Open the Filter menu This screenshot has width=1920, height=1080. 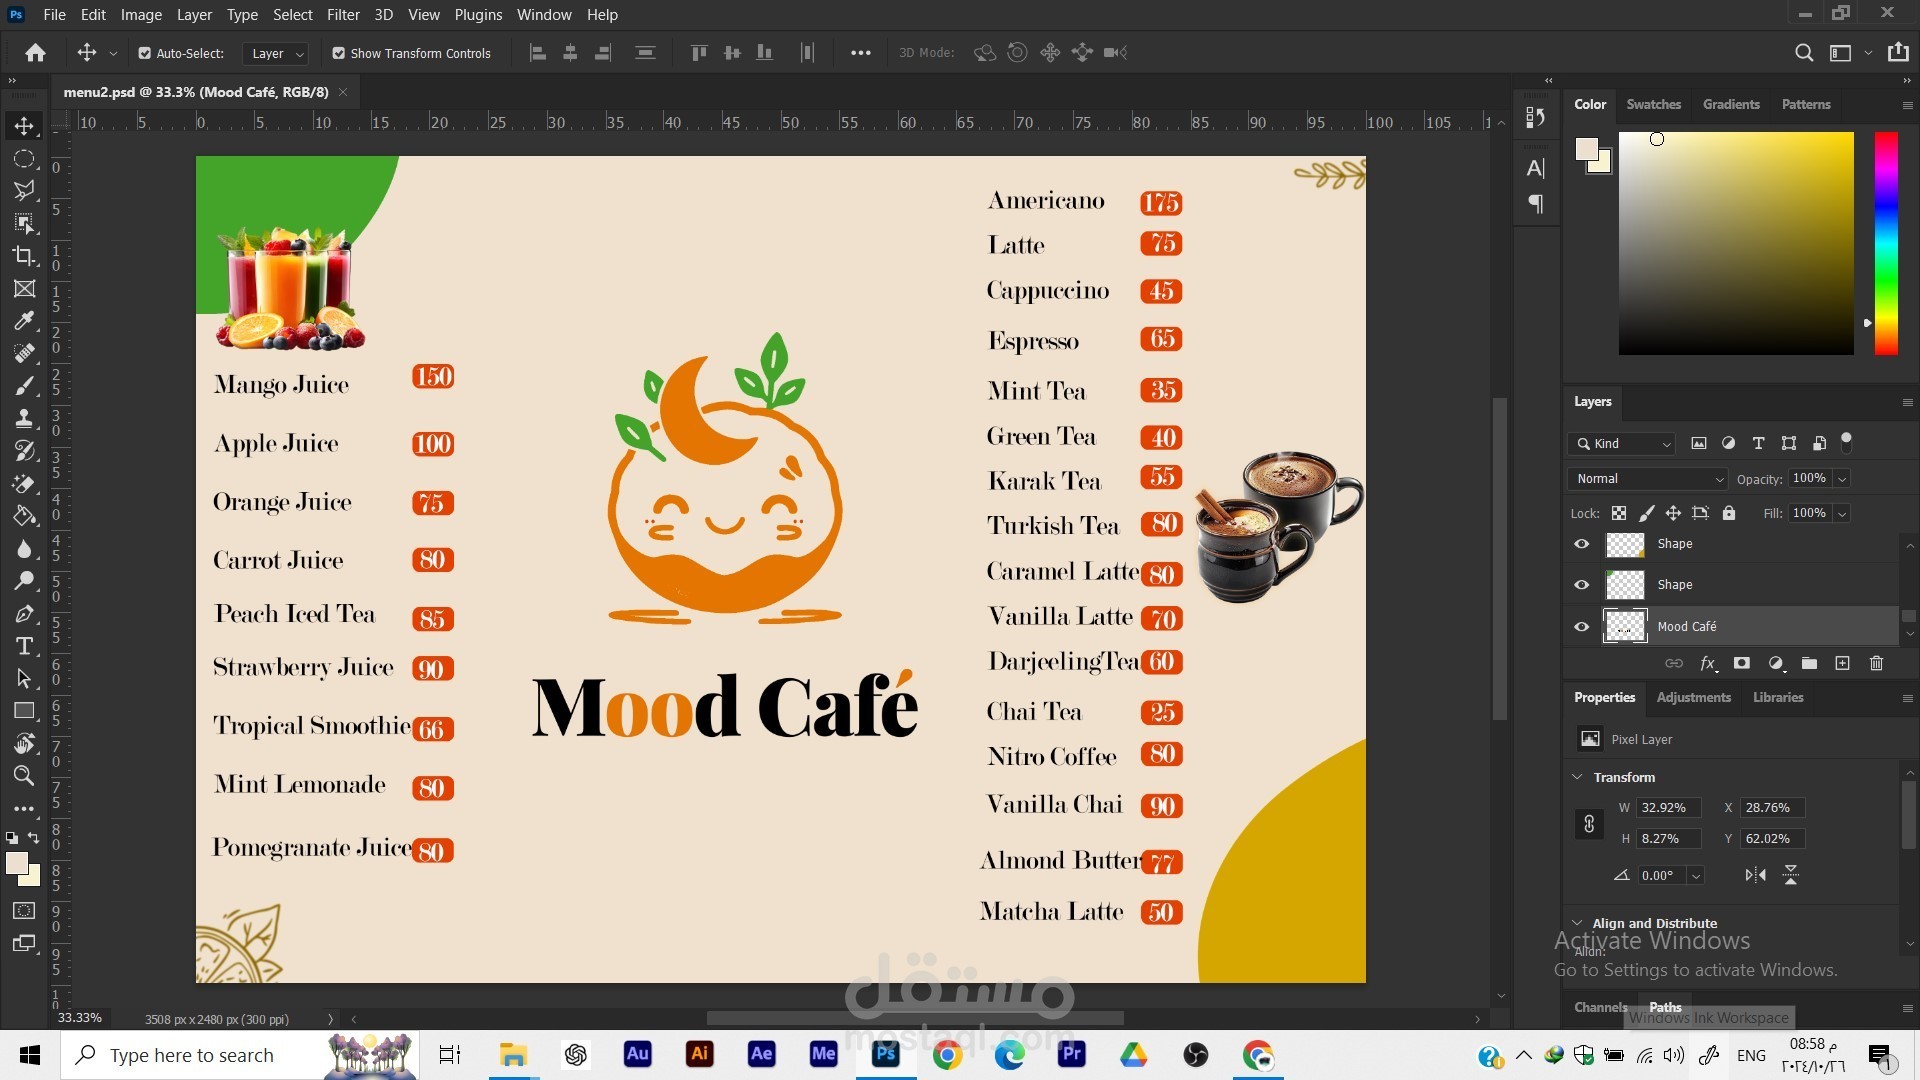click(342, 15)
